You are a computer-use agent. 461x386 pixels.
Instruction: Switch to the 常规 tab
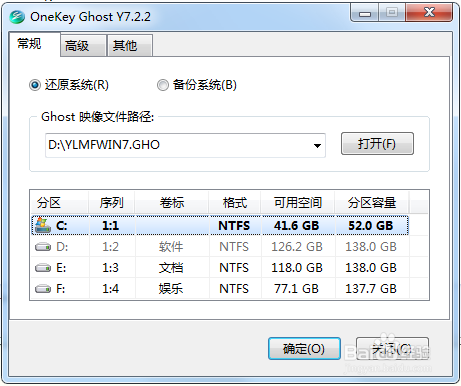coord(34,44)
